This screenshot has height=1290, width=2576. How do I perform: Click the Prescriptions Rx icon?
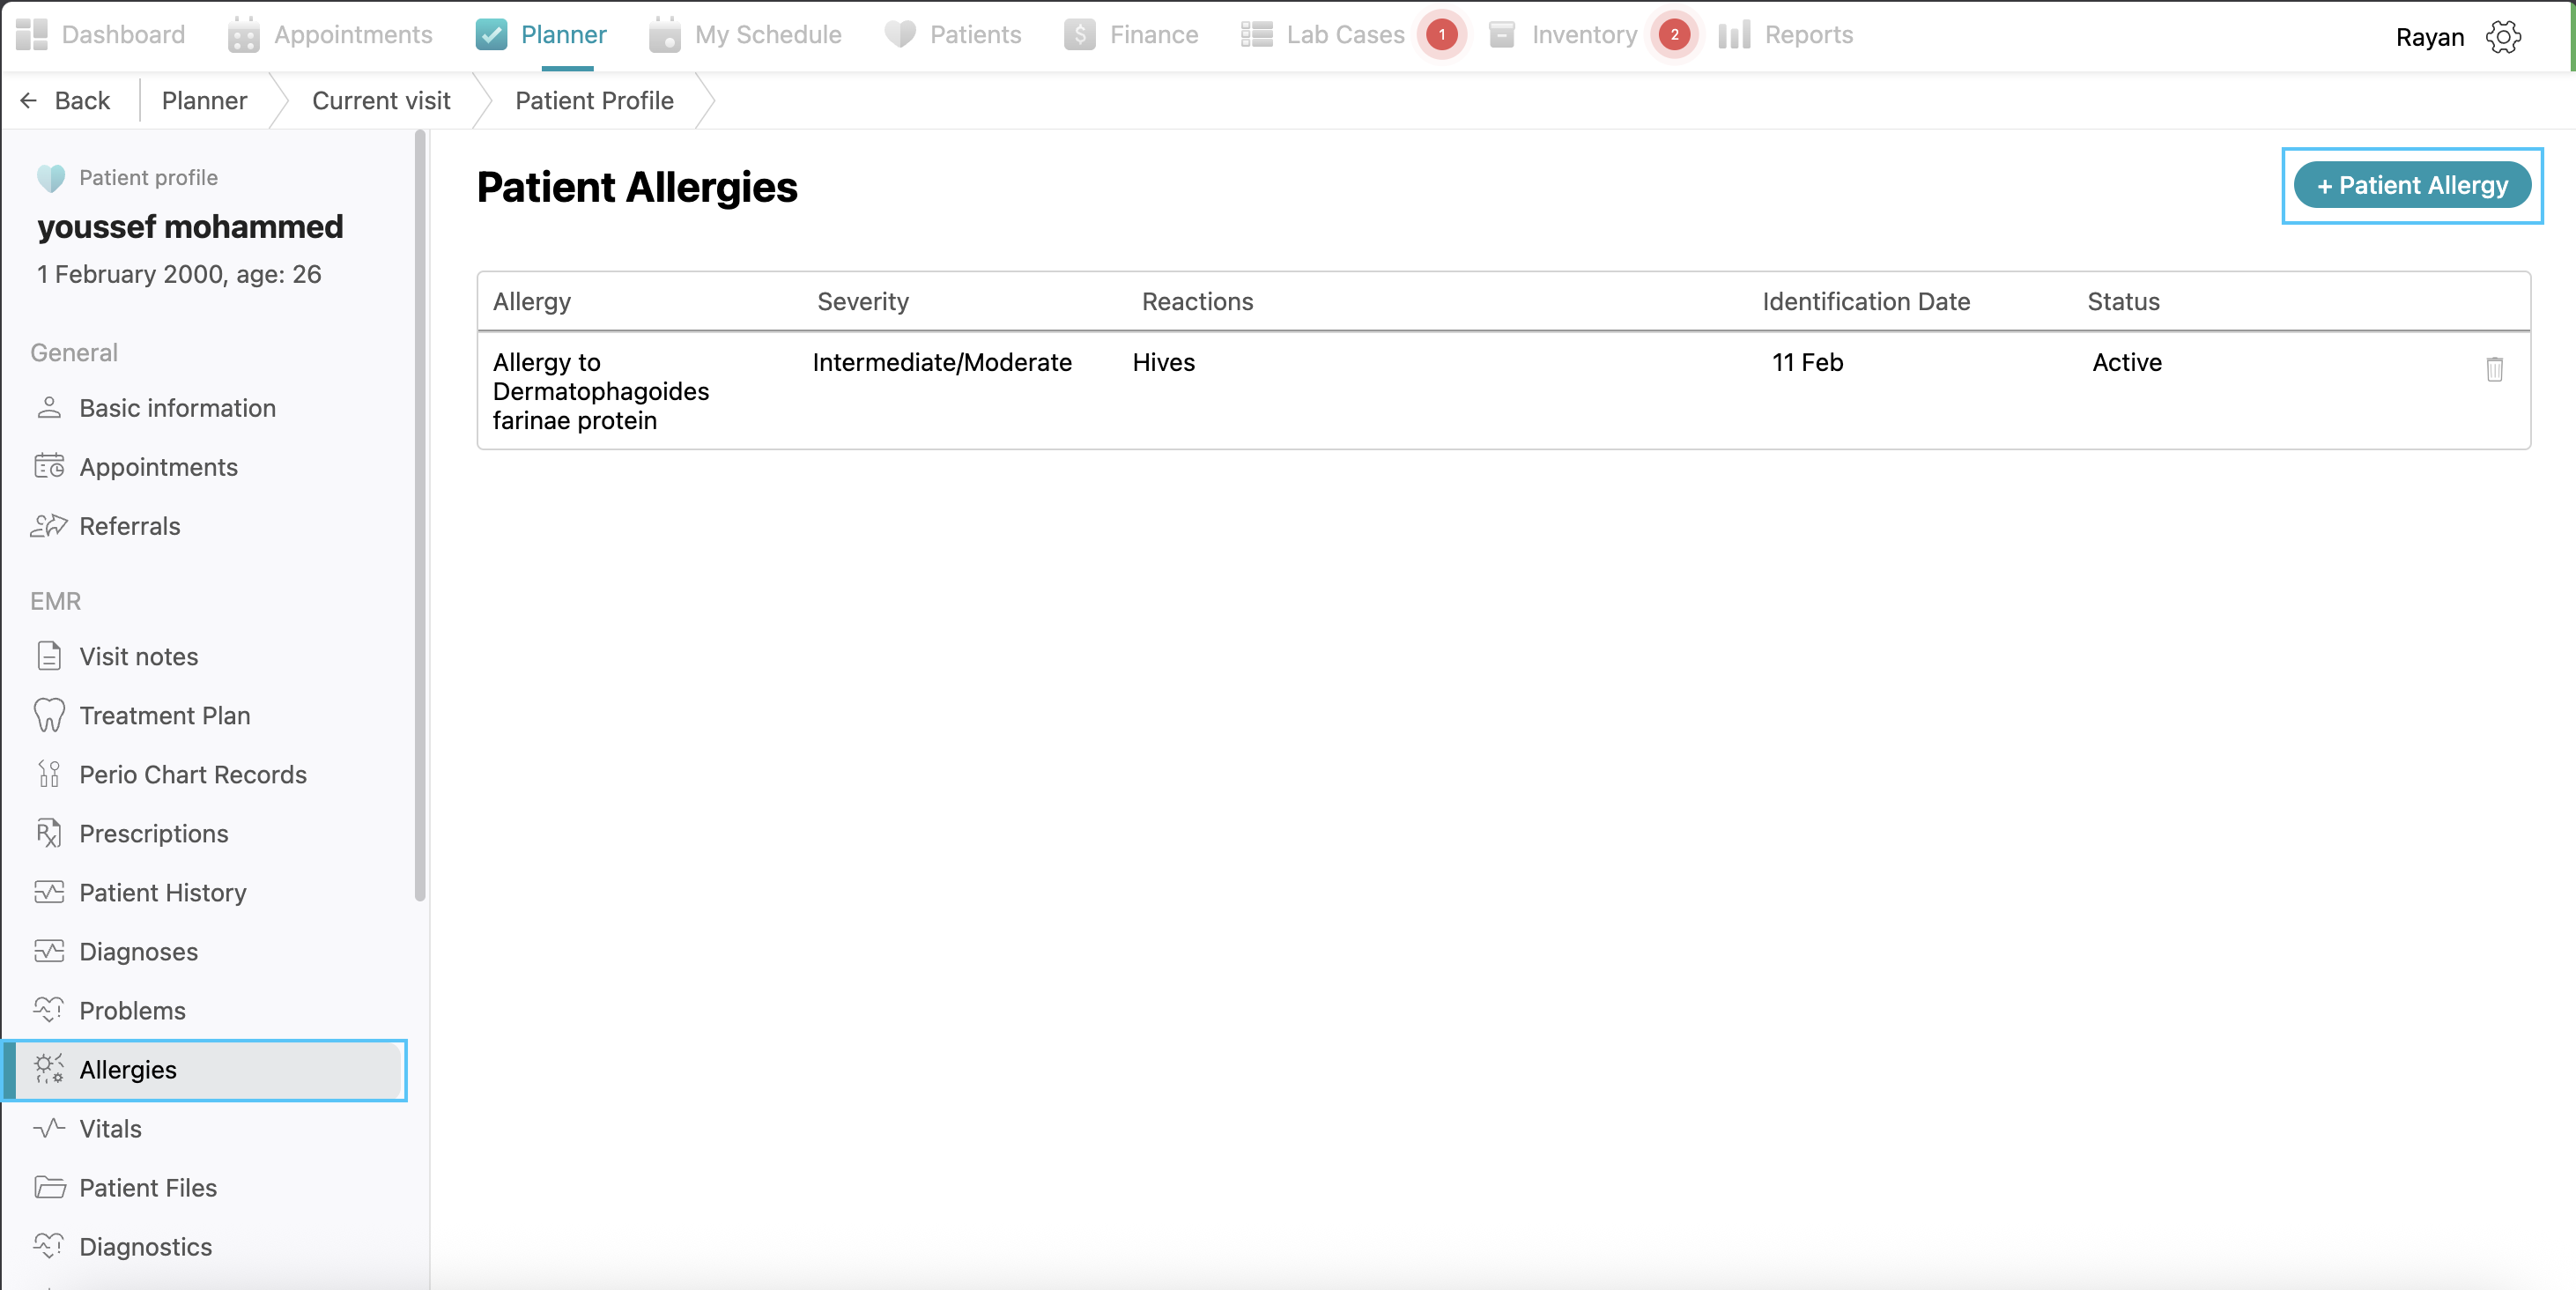(49, 834)
